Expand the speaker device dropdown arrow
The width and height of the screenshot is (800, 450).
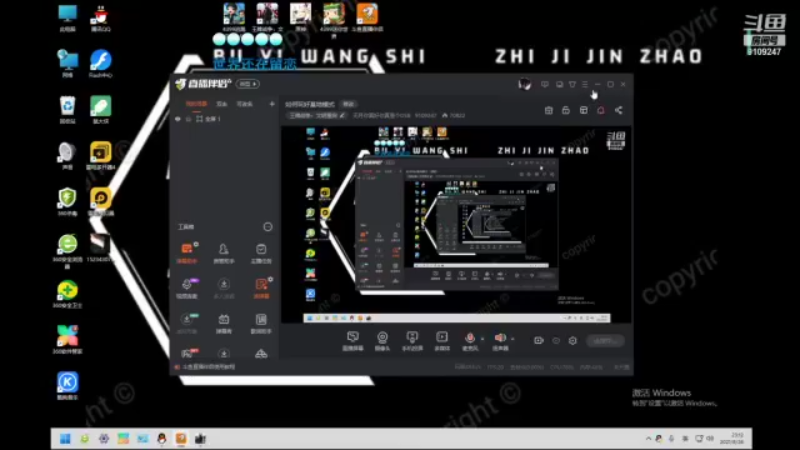(x=513, y=339)
